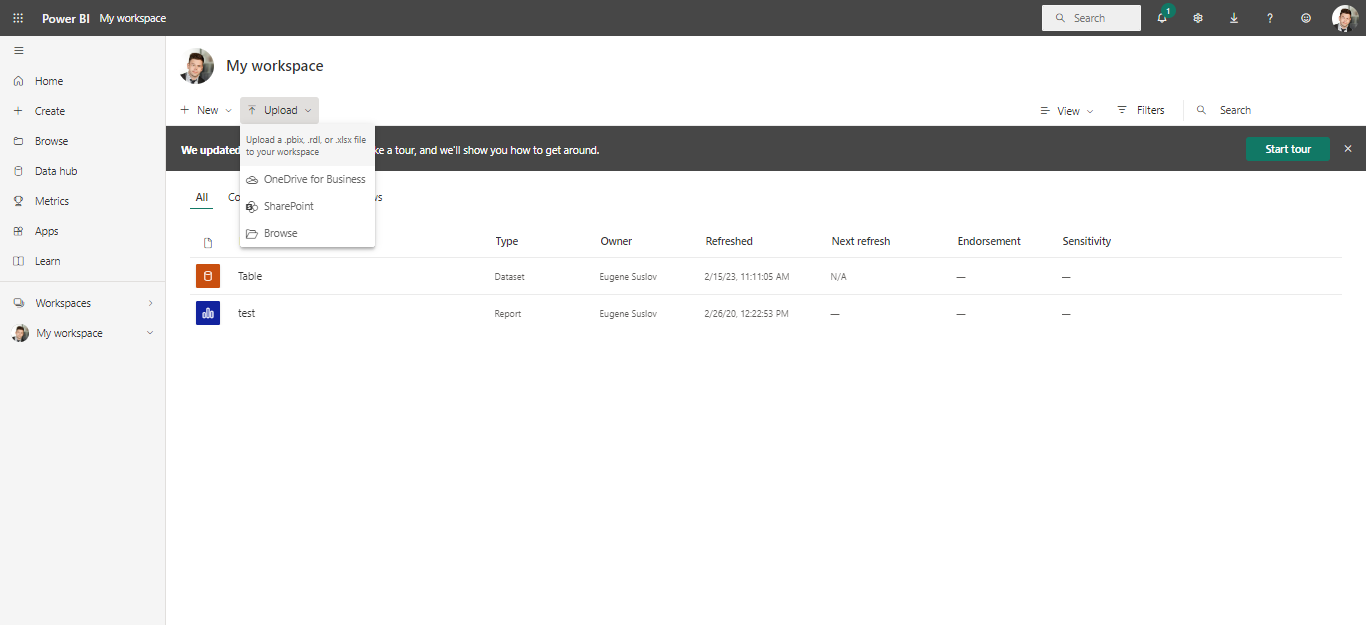This screenshot has height=625, width=1366.
Task: Open the Filters pane
Action: click(1141, 110)
